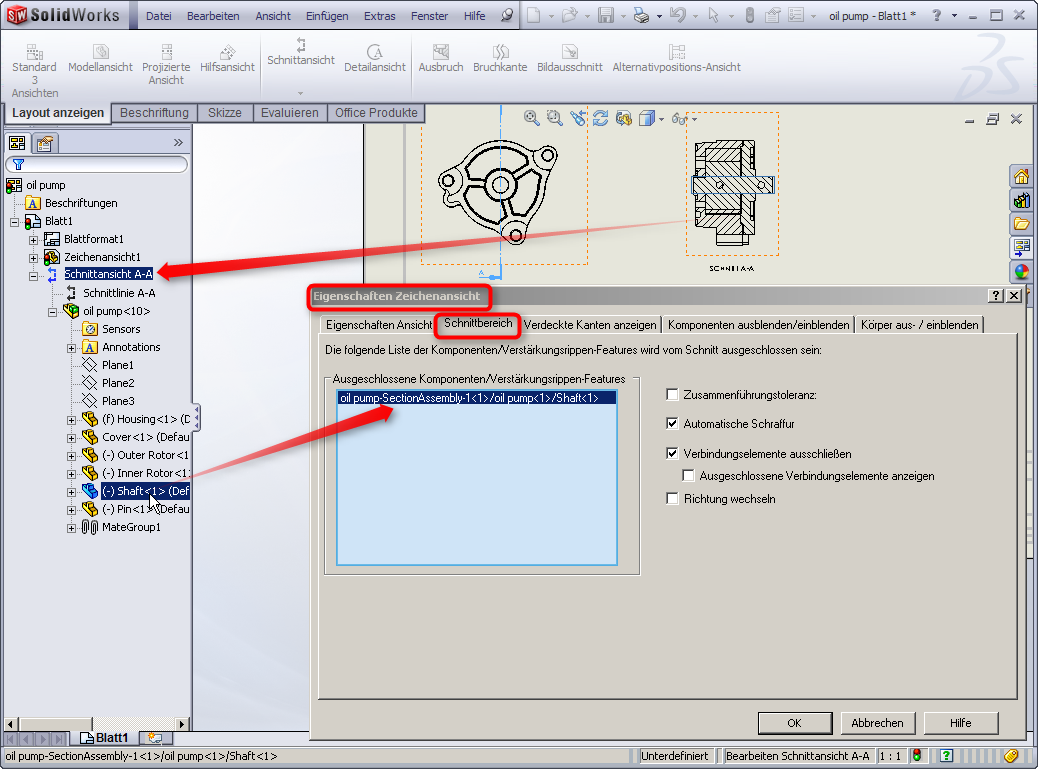The height and width of the screenshot is (769, 1038).
Task: Select the Alternativpositions-Ansicht tool
Action: pyautogui.click(x=676, y=58)
